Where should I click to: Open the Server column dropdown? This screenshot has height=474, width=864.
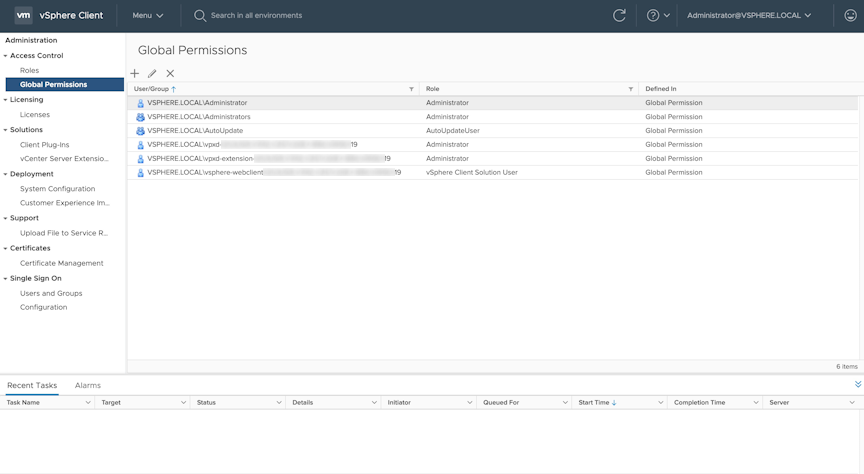click(852, 402)
